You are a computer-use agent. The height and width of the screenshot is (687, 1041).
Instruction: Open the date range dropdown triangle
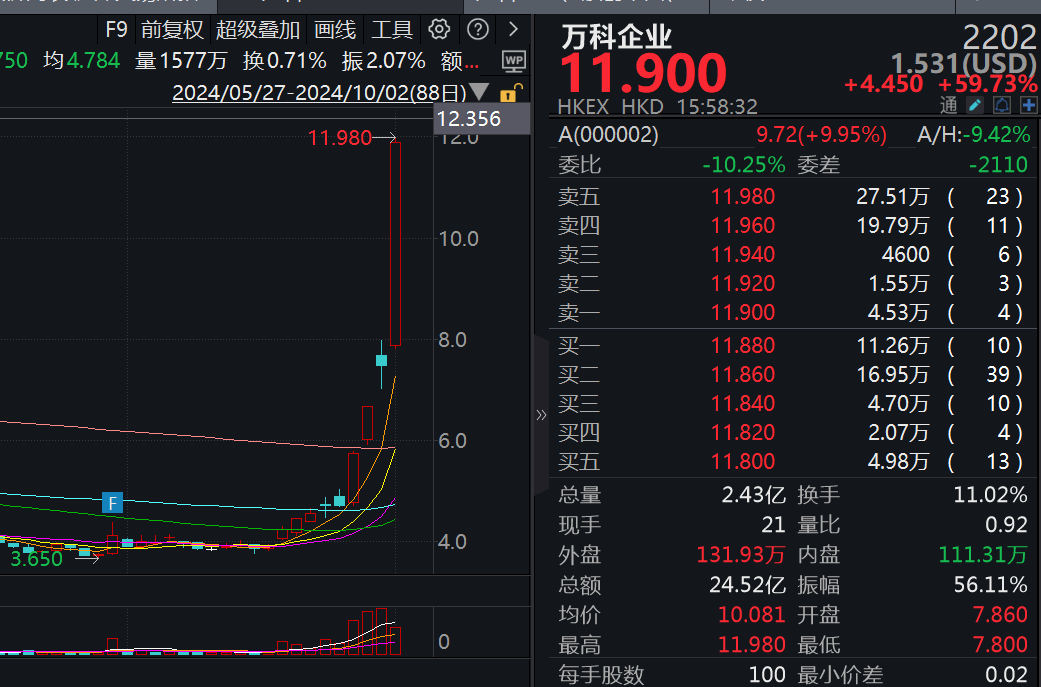pyautogui.click(x=479, y=92)
